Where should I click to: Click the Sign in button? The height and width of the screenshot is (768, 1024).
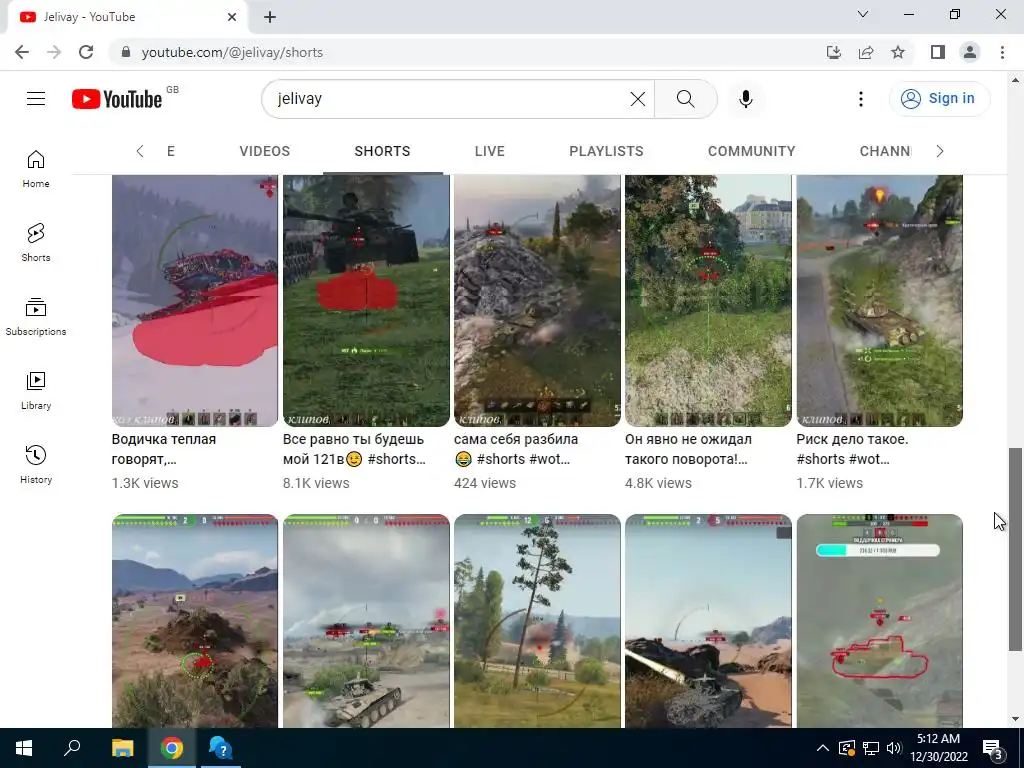click(939, 99)
